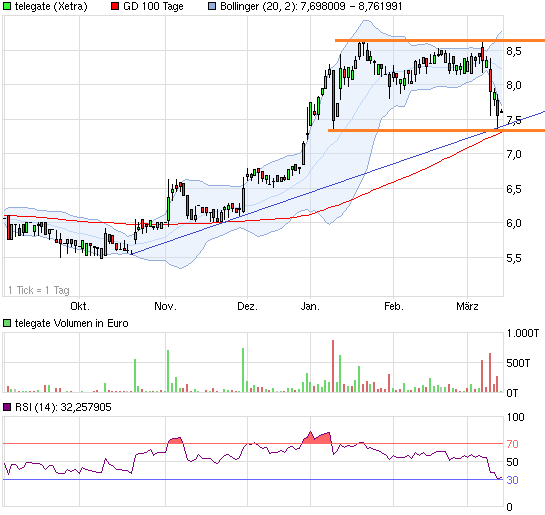The width and height of the screenshot is (545, 515).
Task: Click the 6,5 price axis label
Action: tap(514, 189)
